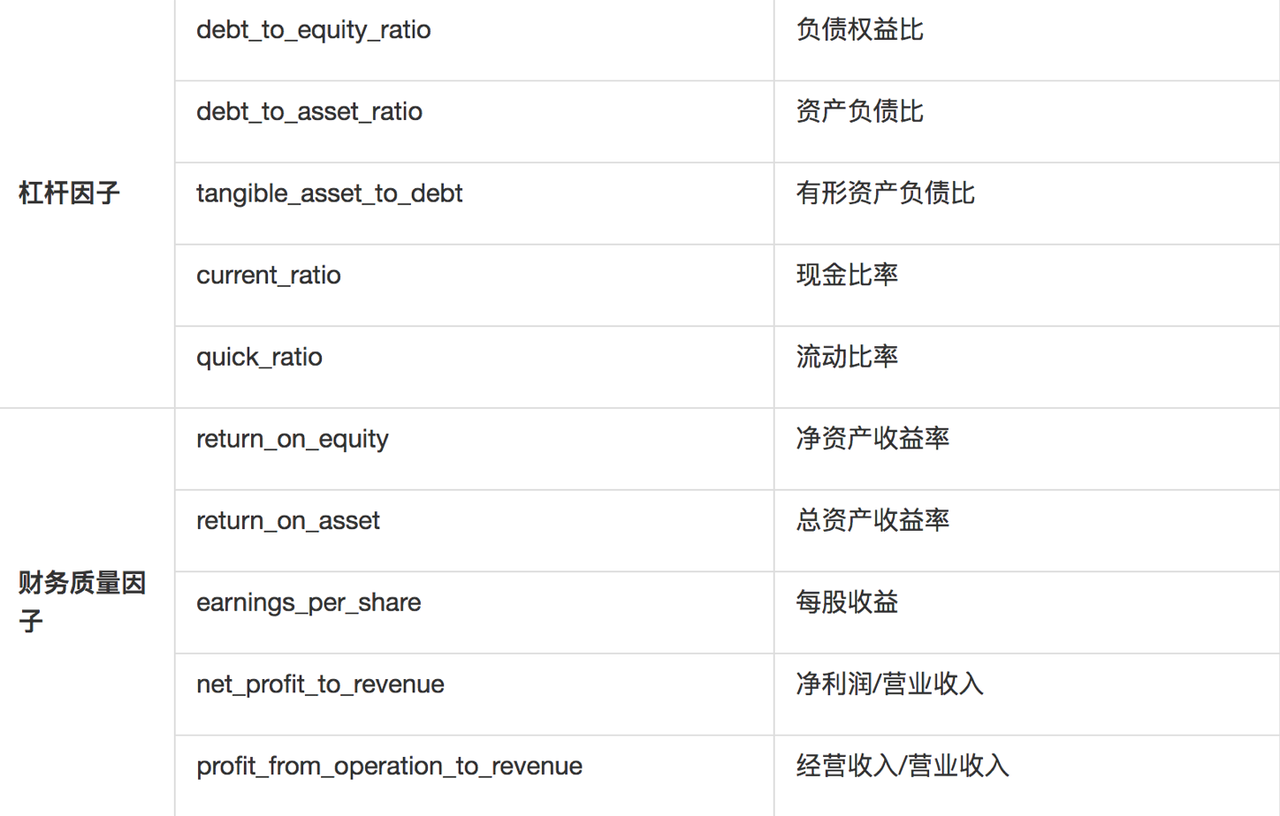The height and width of the screenshot is (816, 1280).
Task: Click profit_from_operation_to_revenue cell
Action: (389, 767)
